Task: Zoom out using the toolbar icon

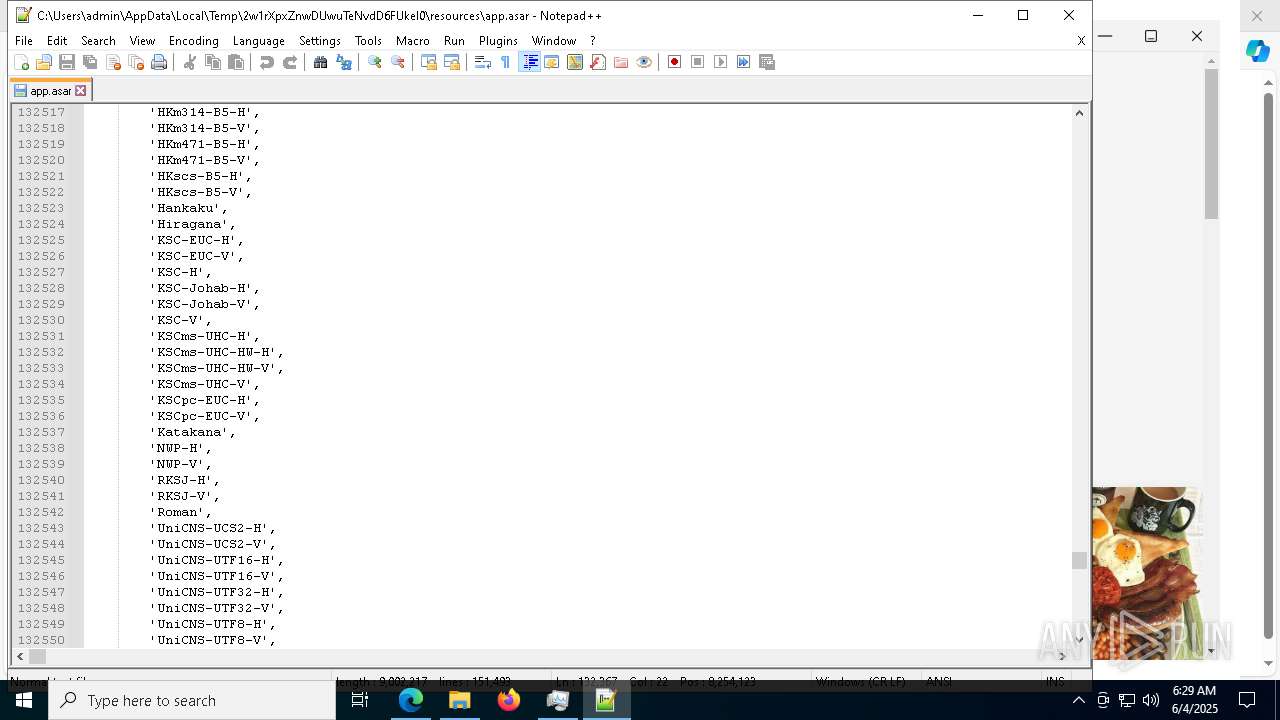Action: pyautogui.click(x=398, y=62)
